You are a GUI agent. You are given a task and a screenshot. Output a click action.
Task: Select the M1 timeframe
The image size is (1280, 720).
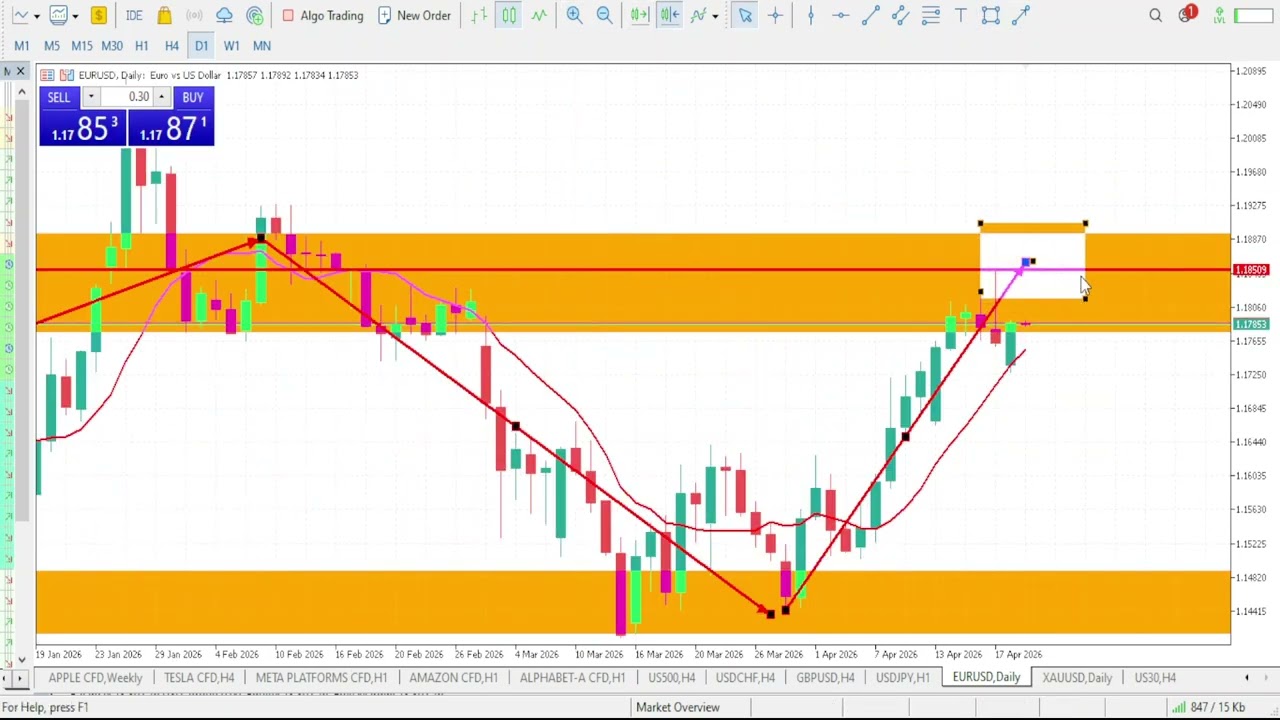[x=21, y=45]
